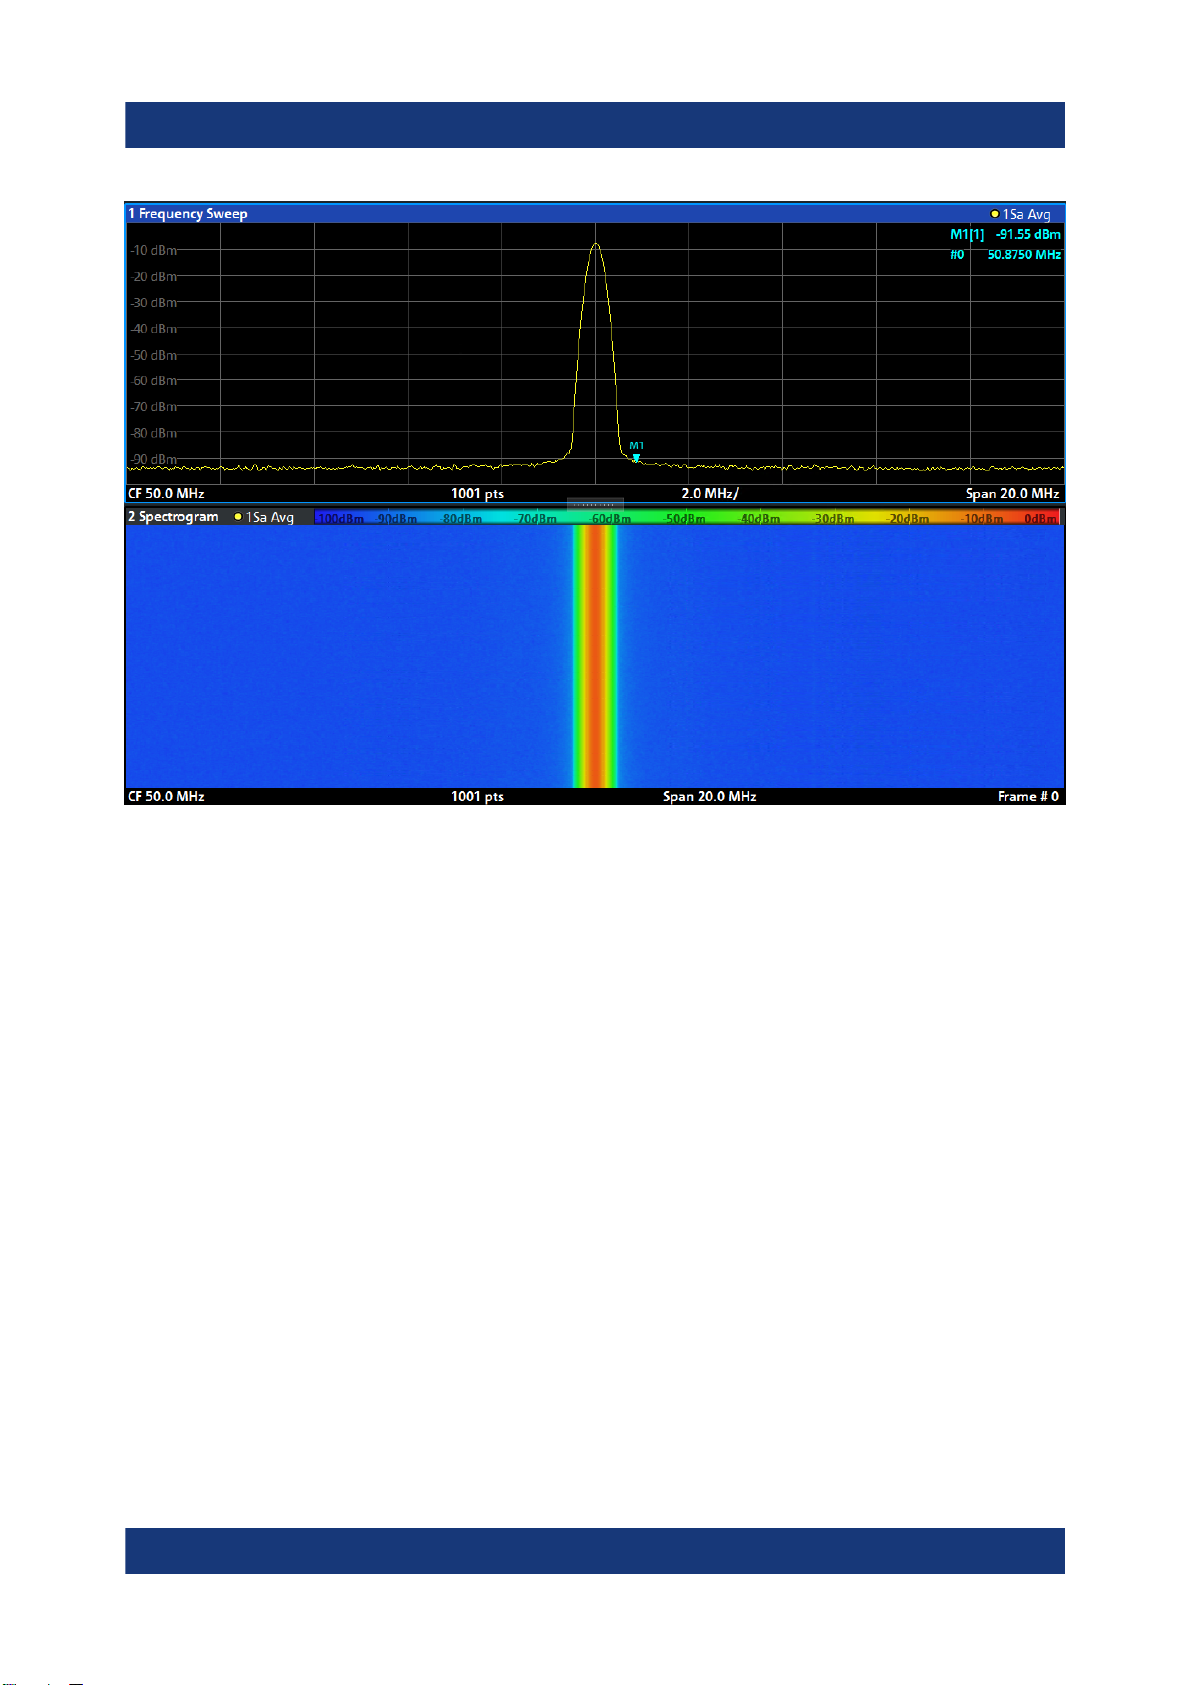This screenshot has height=1685, width=1192.
Task: Click the 0dBm red end of color map
Action: (x=1042, y=518)
